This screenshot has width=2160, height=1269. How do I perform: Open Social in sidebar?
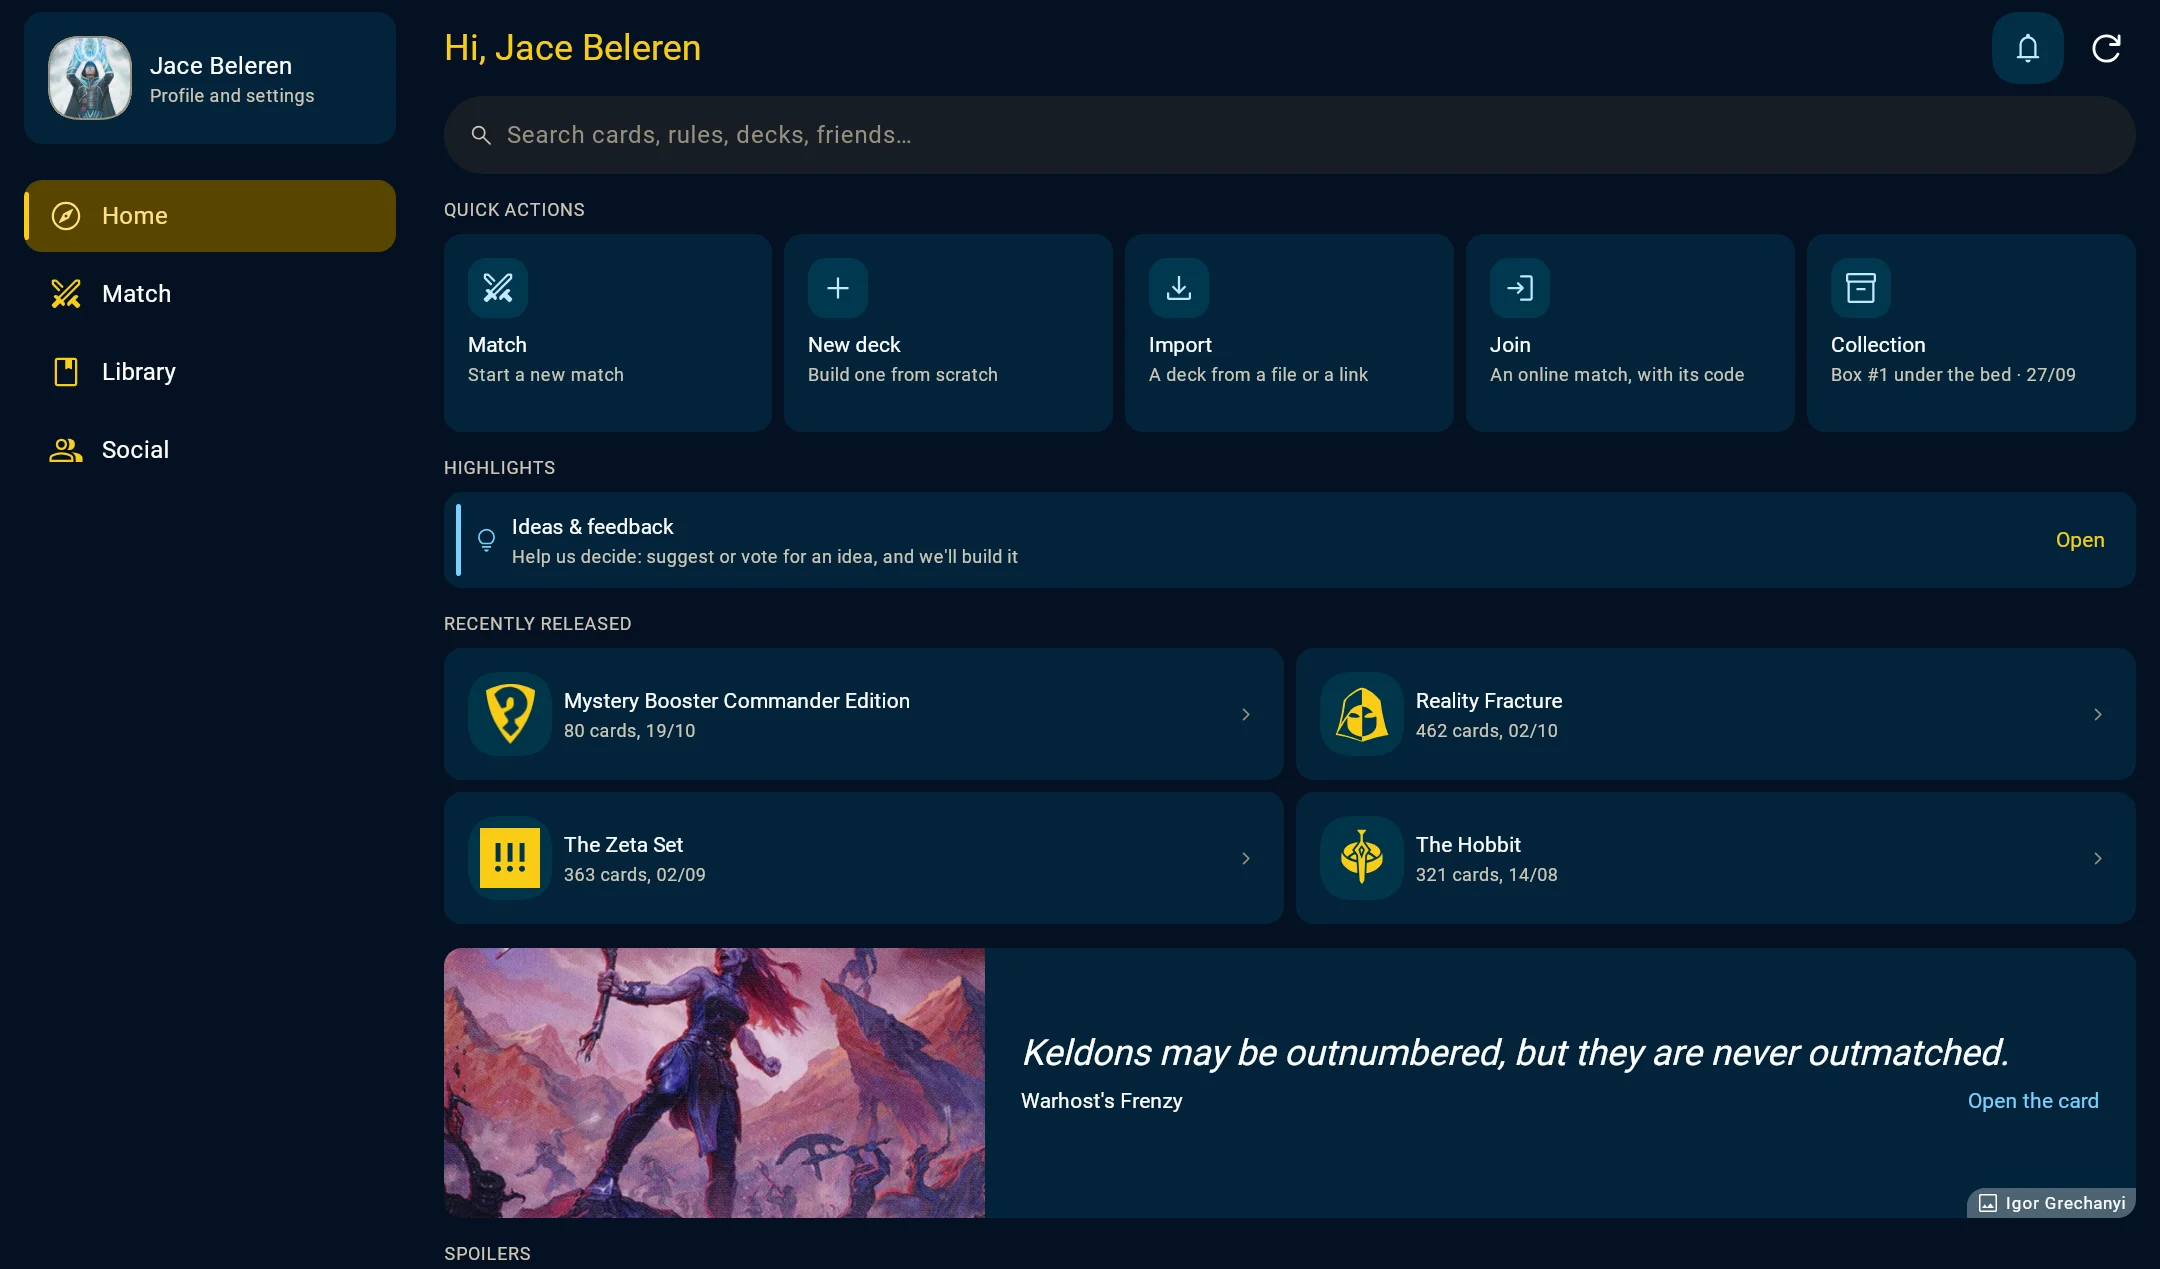point(210,450)
